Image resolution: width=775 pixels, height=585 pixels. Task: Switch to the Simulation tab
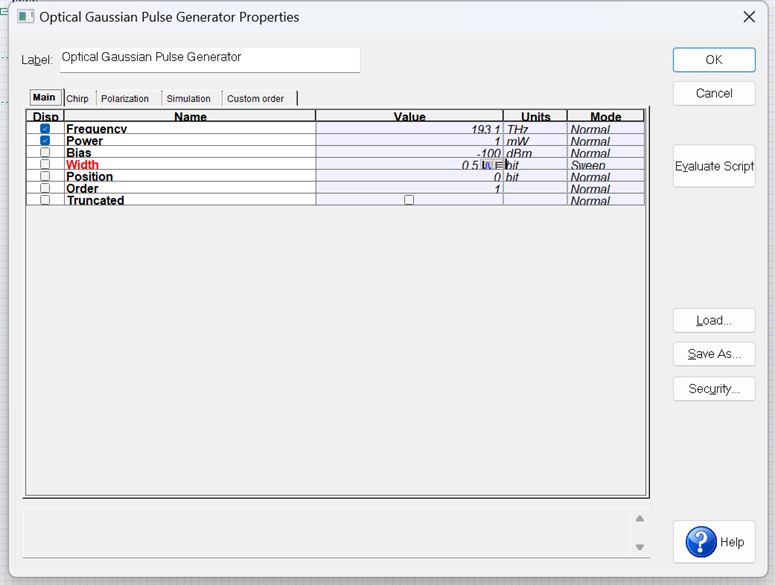(188, 98)
